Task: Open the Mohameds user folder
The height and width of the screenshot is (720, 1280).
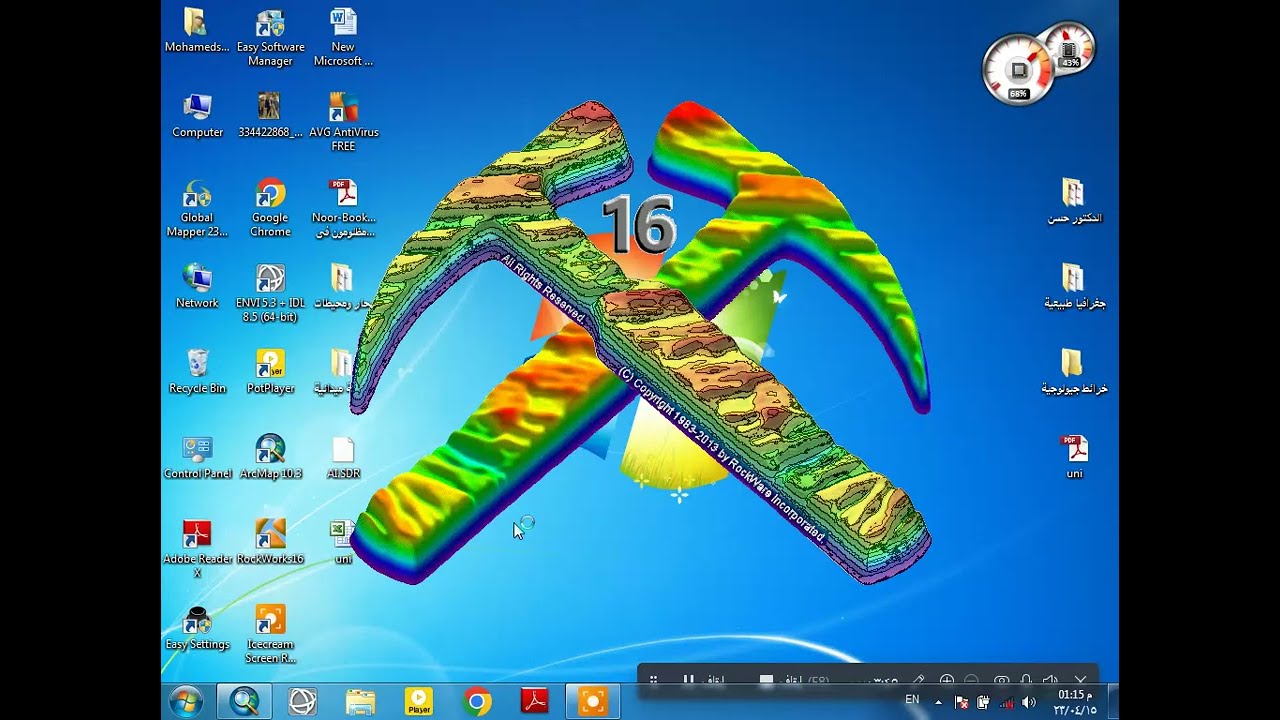Action: coord(197,30)
